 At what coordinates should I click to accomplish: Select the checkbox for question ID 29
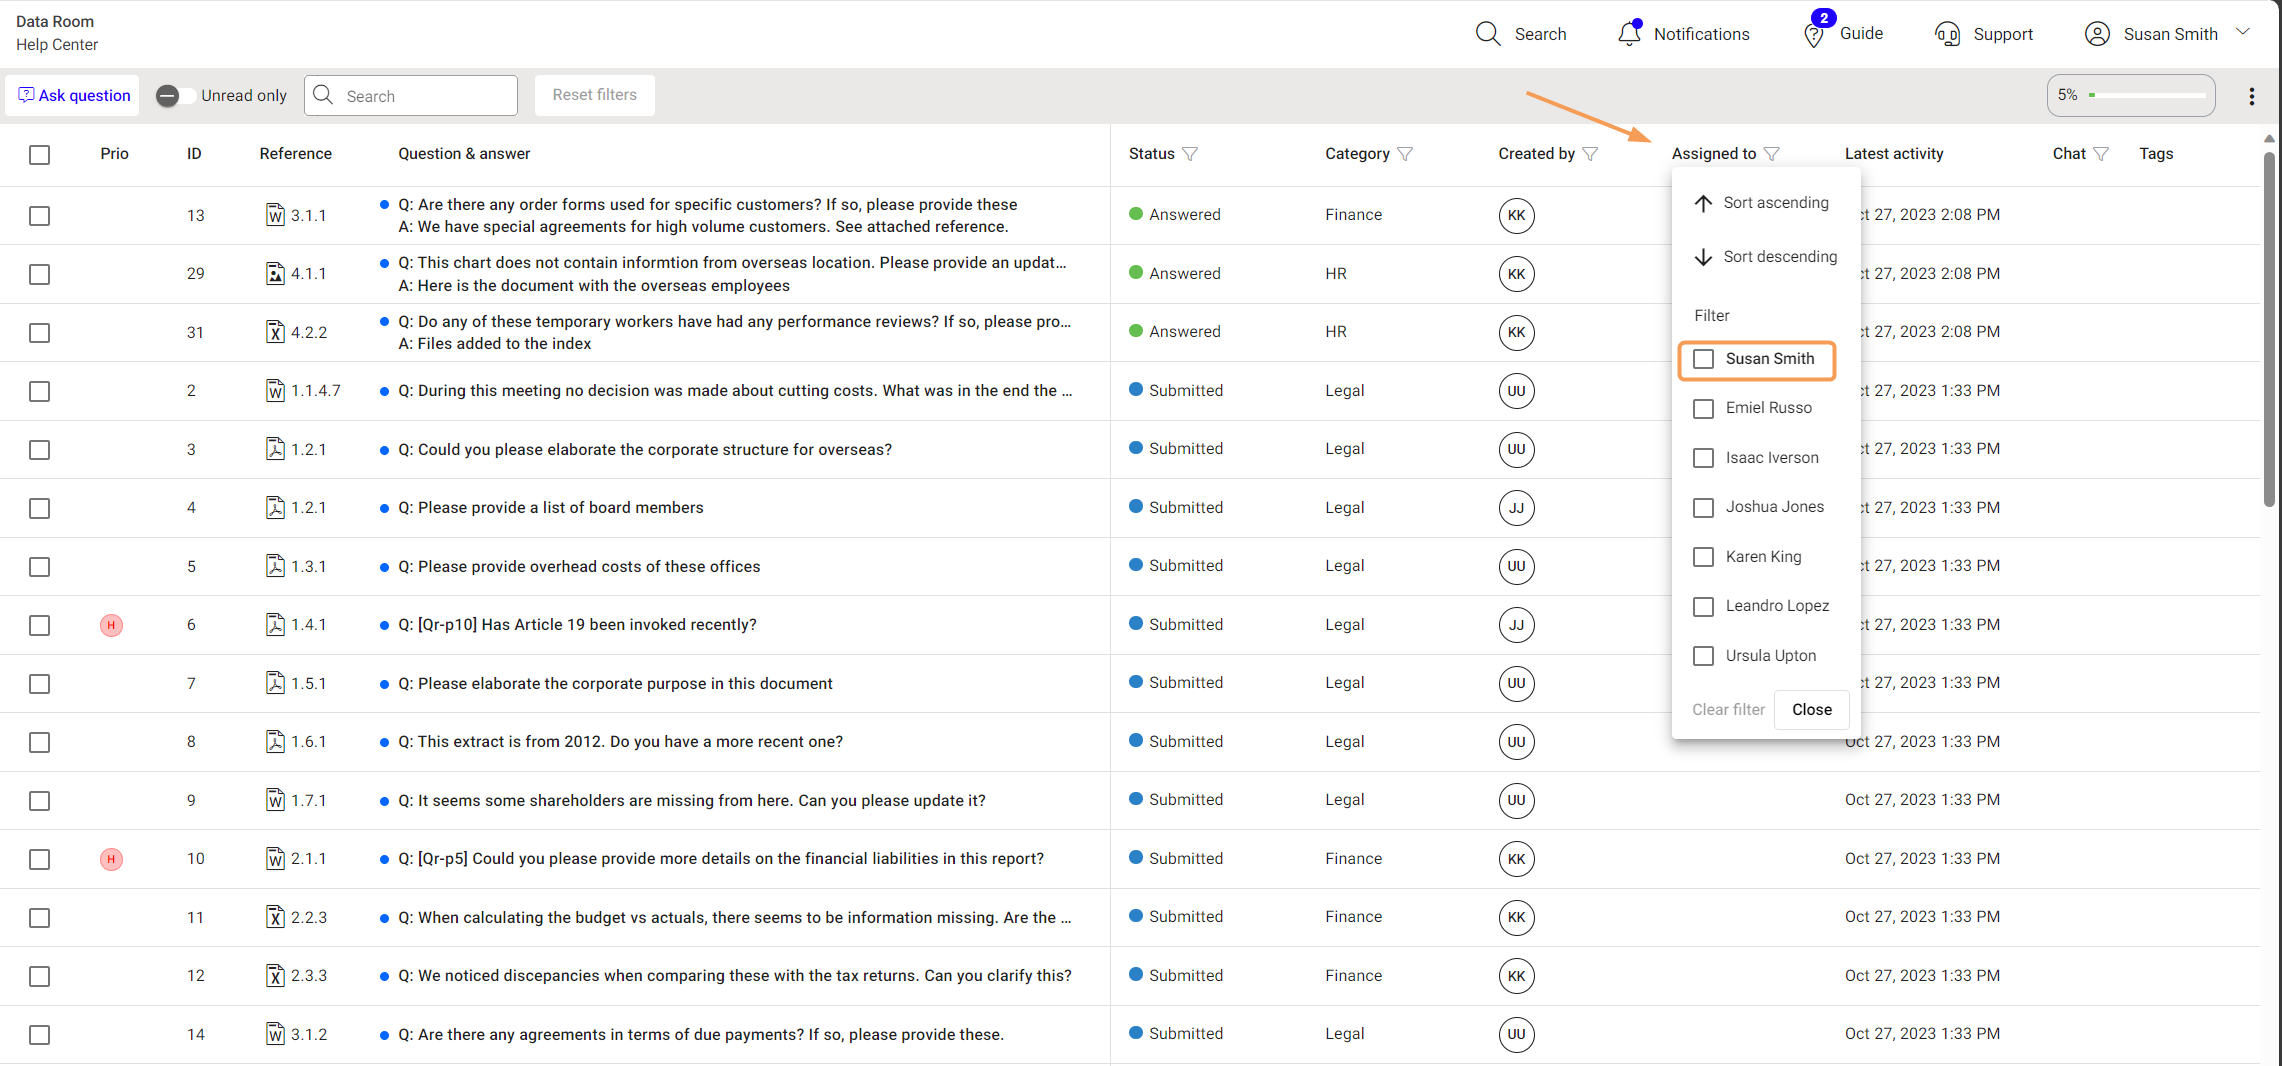pyautogui.click(x=39, y=274)
